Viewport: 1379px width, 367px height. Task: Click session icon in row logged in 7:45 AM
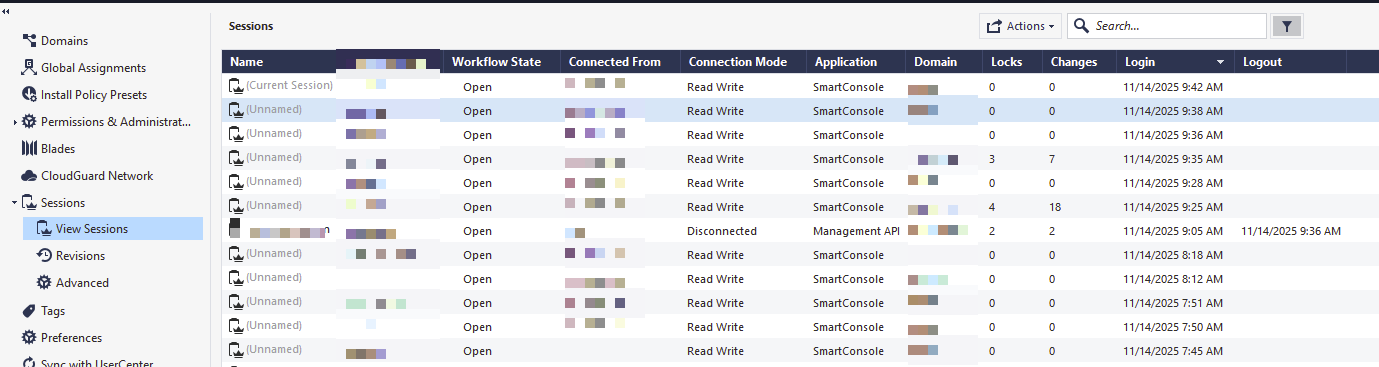point(236,351)
